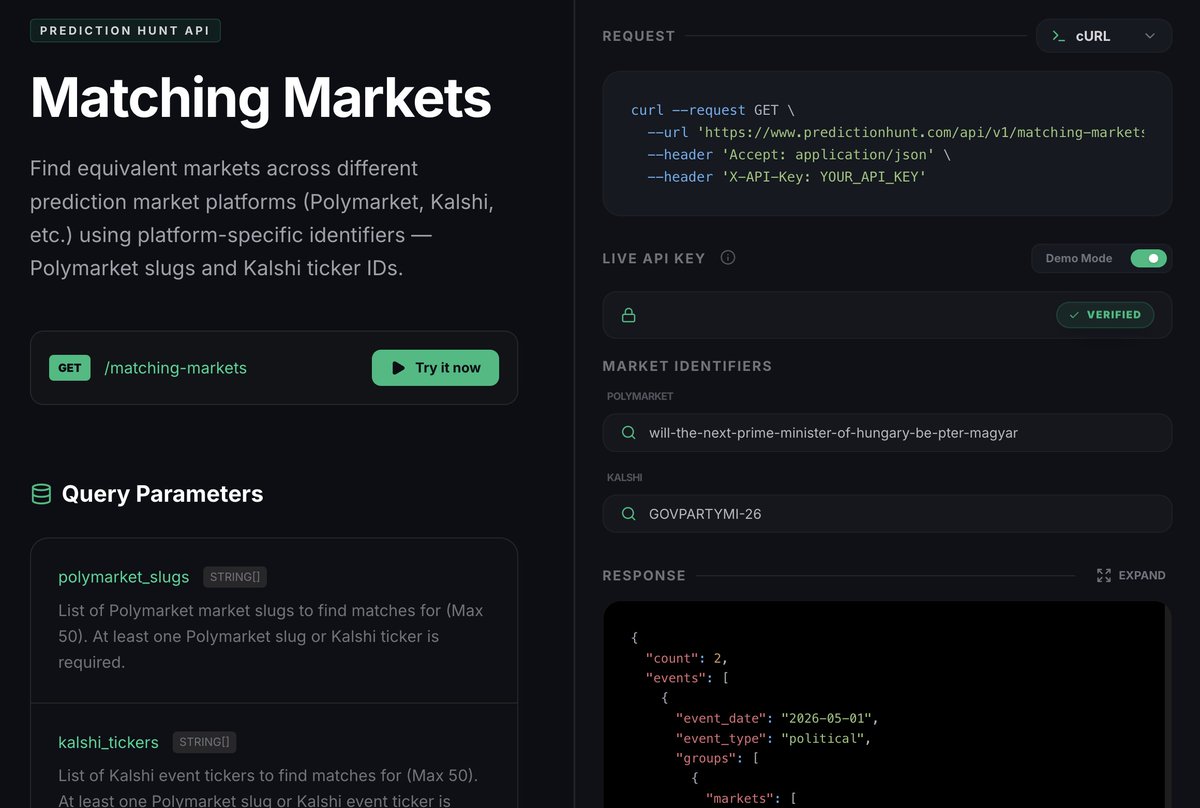Click the Live API Key info icon
1200x808 pixels.
click(x=728, y=258)
